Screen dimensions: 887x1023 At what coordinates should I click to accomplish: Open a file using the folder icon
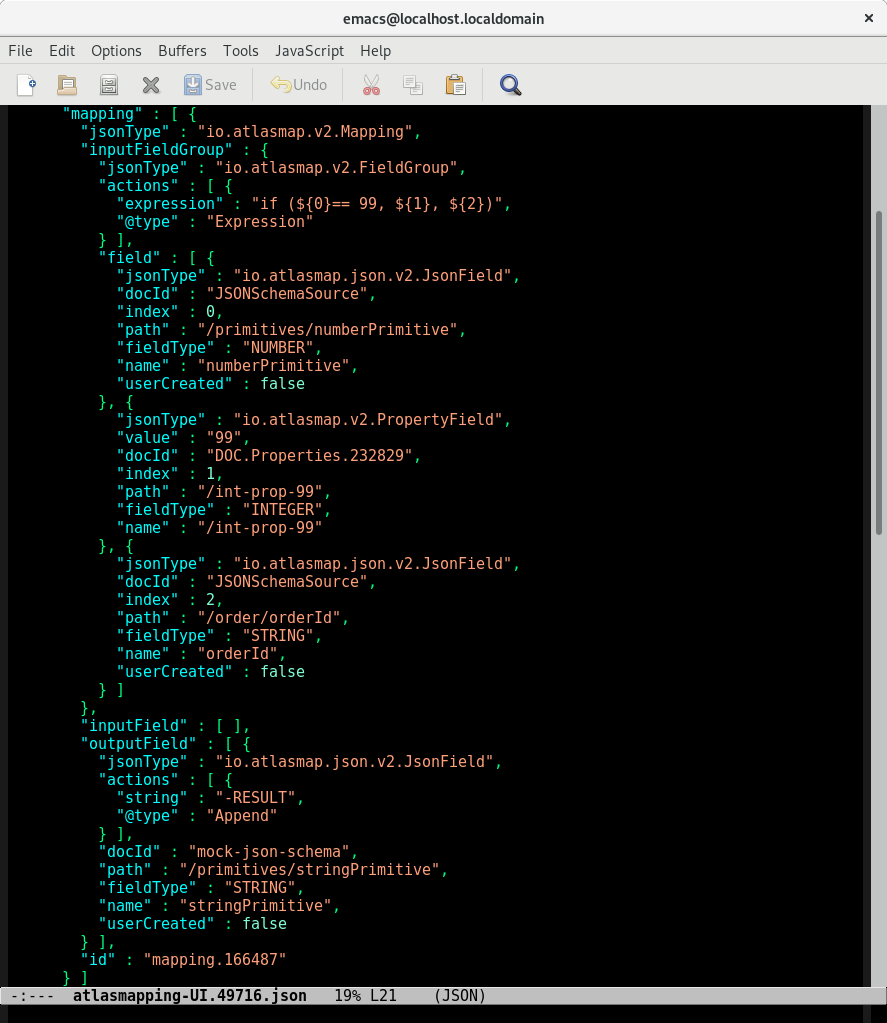[x=67, y=85]
